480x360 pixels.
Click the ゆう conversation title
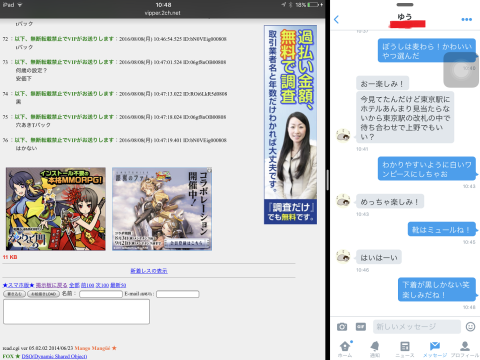click(405, 16)
